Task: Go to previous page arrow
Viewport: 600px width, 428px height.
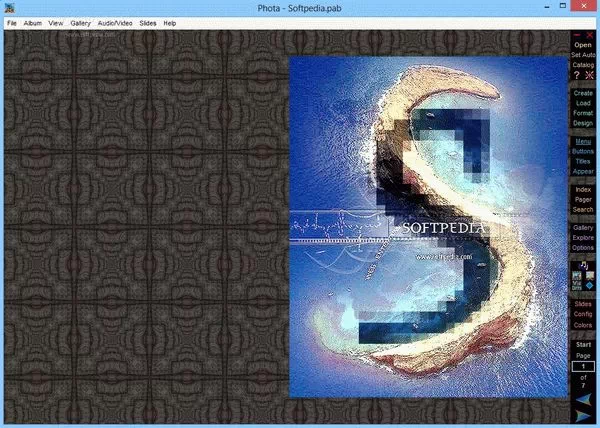Action: [x=583, y=398]
